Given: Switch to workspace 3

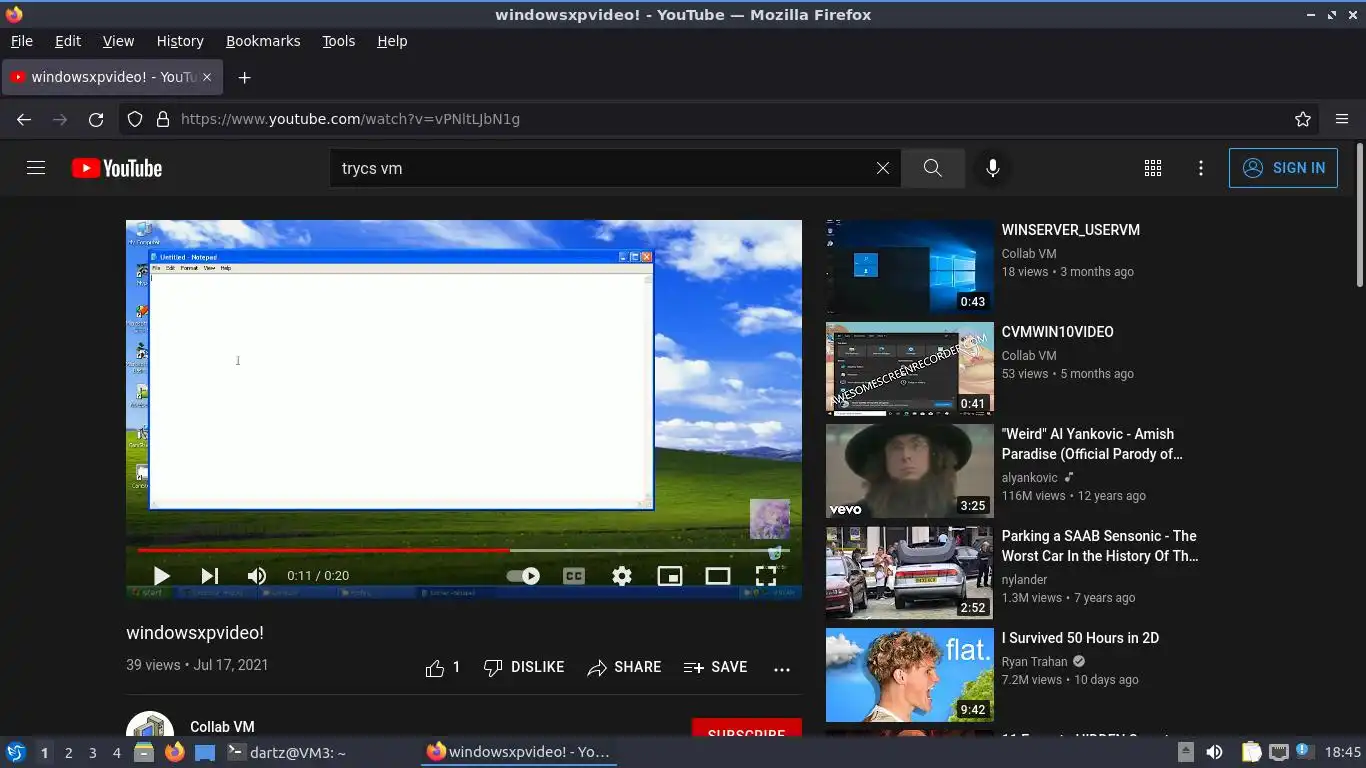Looking at the screenshot, I should 92,753.
